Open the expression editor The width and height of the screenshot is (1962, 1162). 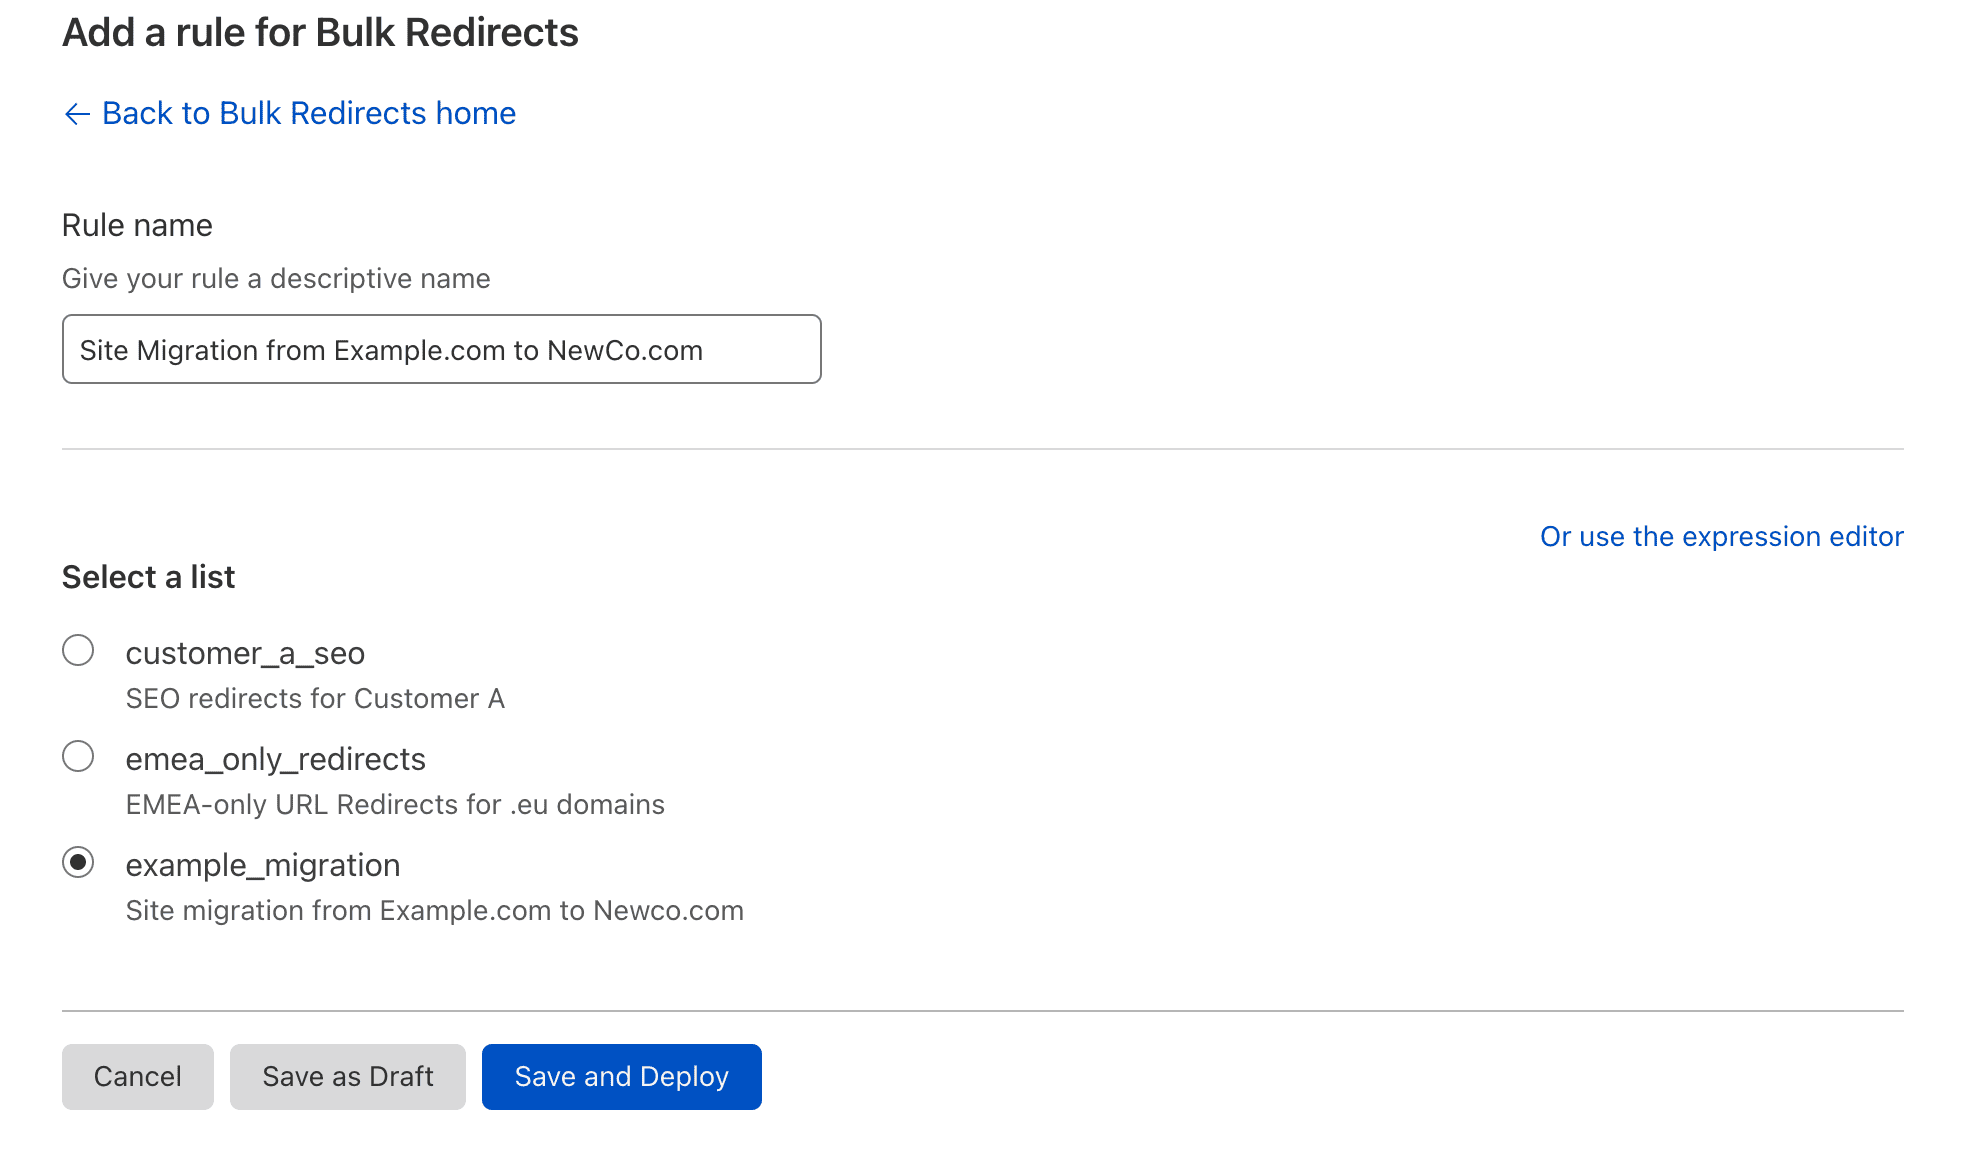pyautogui.click(x=1721, y=536)
